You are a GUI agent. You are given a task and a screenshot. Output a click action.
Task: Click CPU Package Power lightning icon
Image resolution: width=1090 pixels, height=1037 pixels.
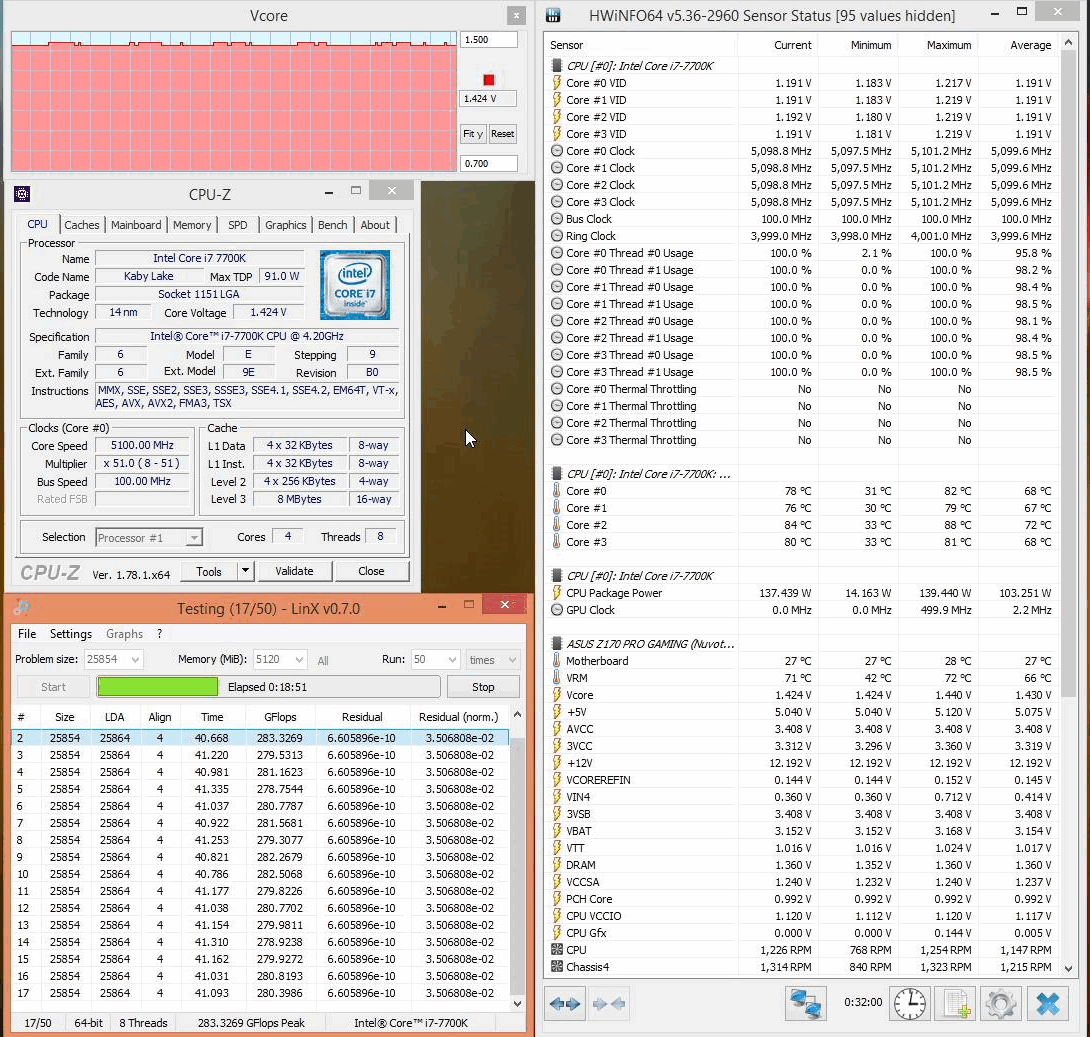[557, 593]
